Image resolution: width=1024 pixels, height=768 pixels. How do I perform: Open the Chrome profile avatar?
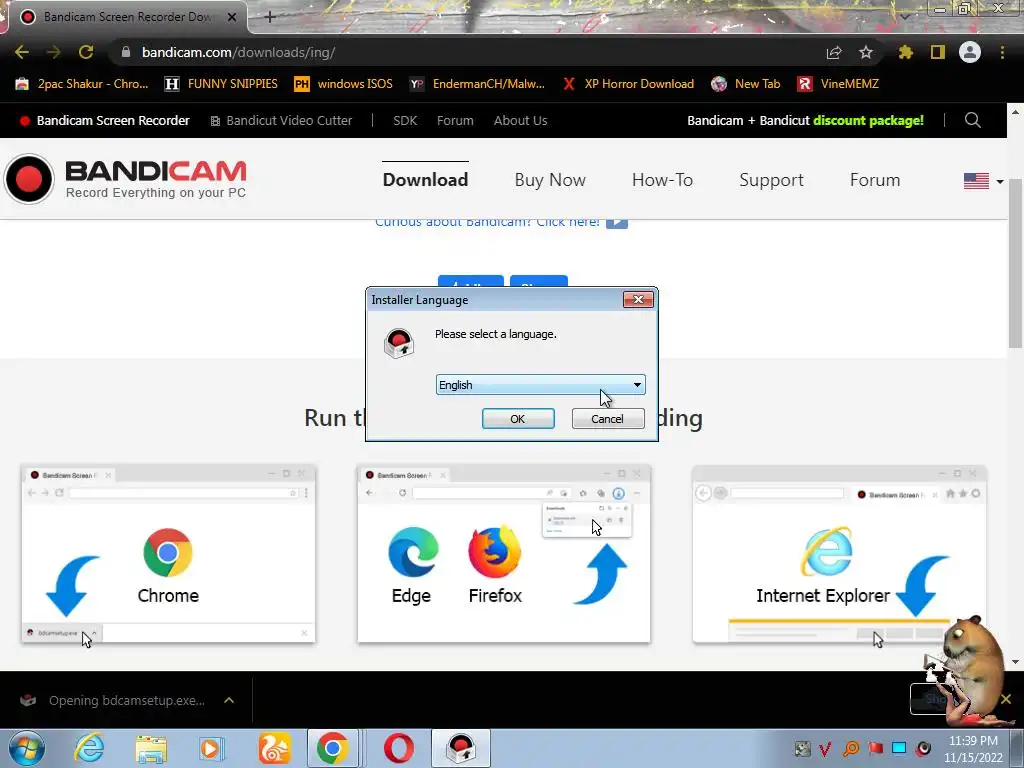coord(970,52)
